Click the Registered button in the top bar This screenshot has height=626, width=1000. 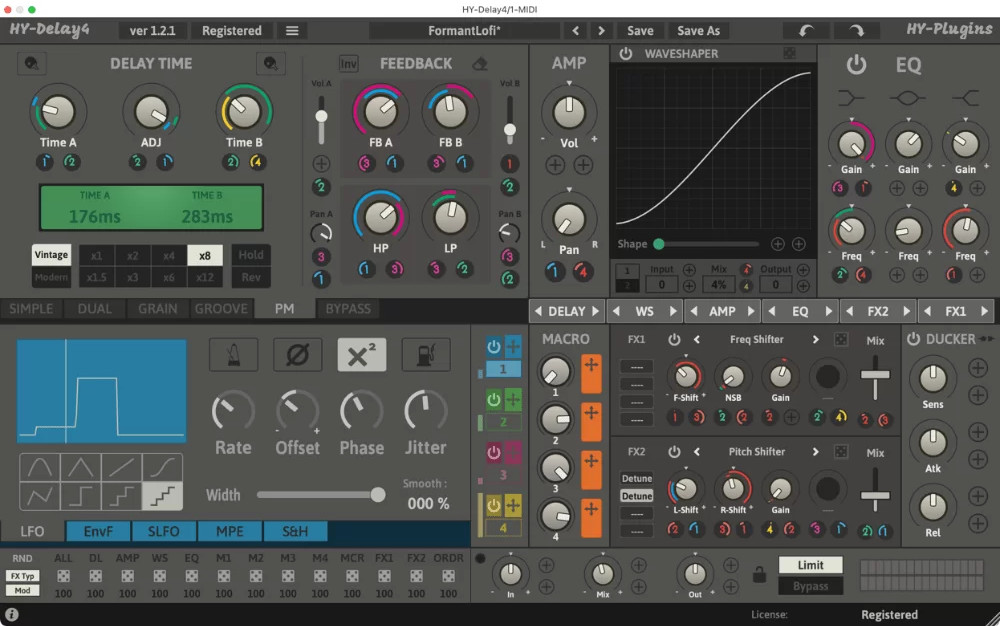click(231, 30)
